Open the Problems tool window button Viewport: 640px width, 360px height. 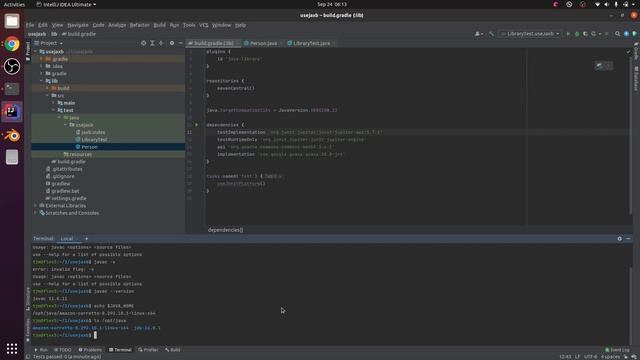click(x=90, y=350)
